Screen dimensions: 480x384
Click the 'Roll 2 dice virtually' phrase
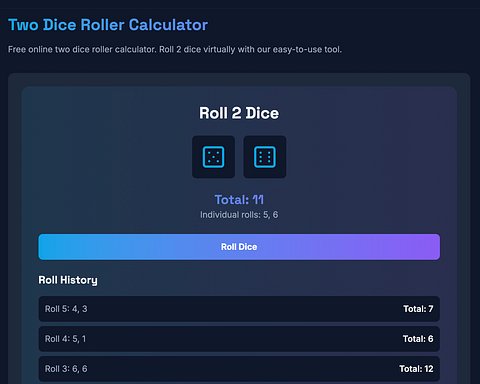coord(197,50)
